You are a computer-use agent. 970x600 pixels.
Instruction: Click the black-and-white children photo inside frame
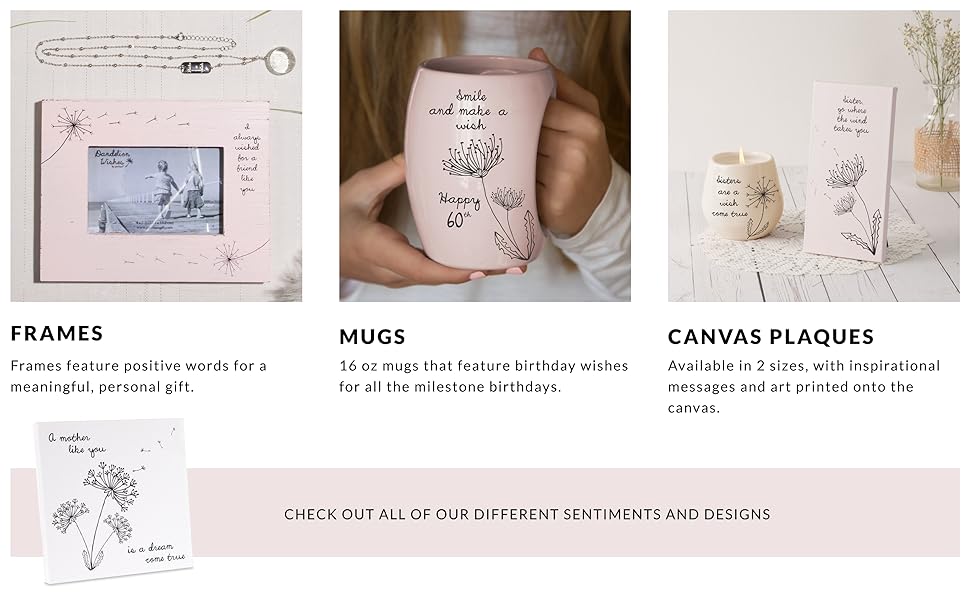pos(155,191)
